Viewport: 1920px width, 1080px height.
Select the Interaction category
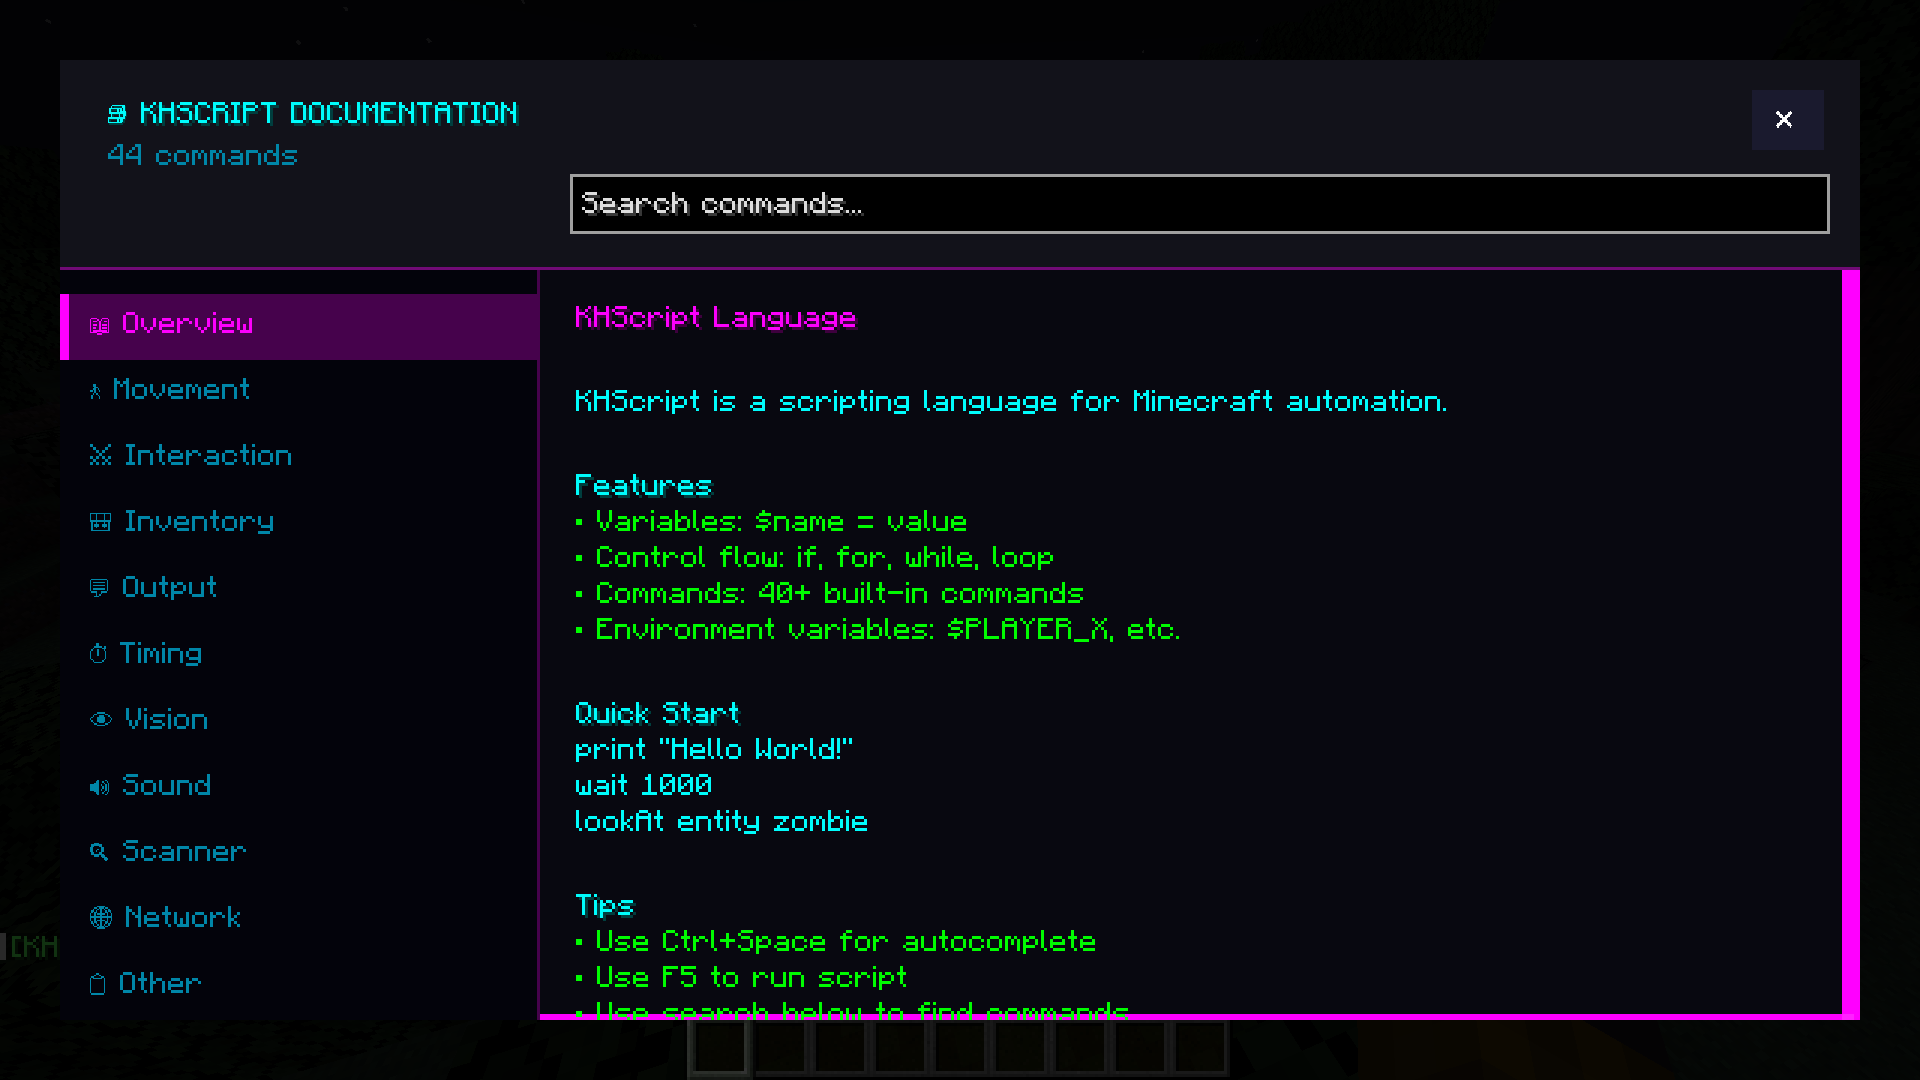point(299,457)
